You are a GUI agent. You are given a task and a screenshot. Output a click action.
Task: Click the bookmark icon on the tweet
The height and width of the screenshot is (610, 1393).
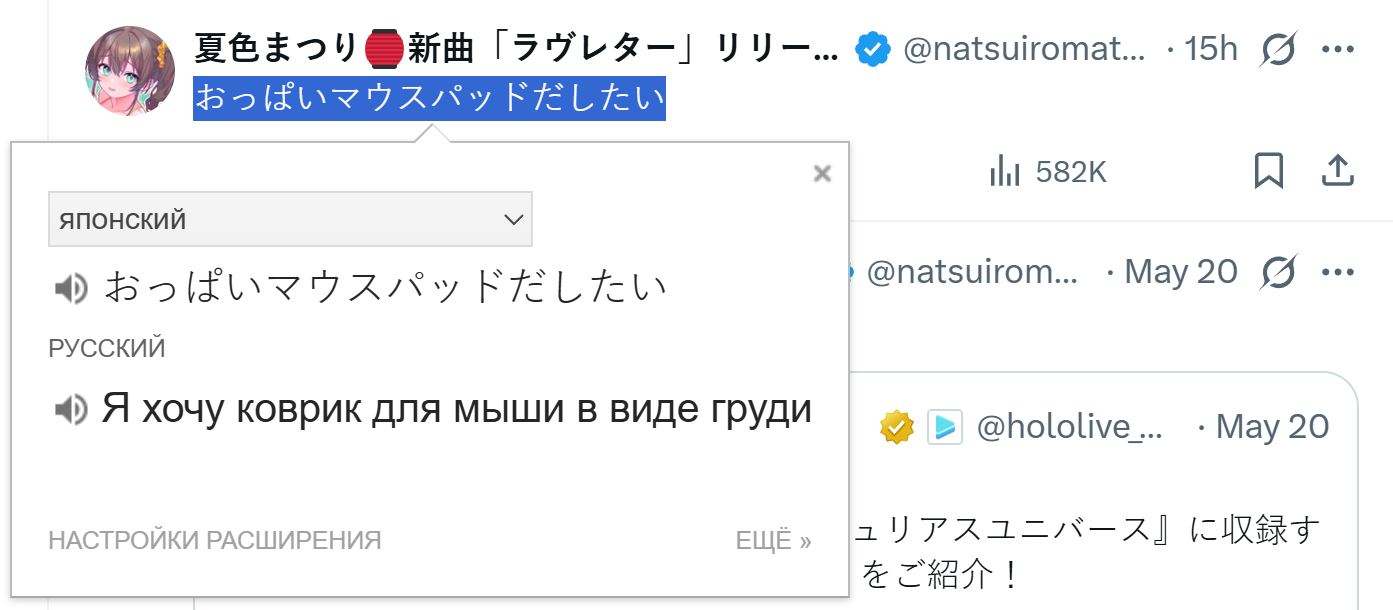[x=1269, y=171]
